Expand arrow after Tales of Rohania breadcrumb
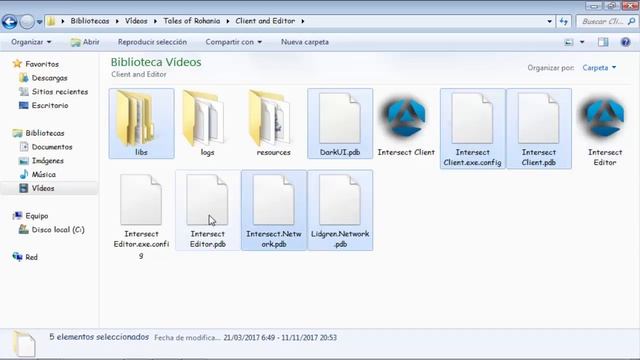 pos(228,21)
